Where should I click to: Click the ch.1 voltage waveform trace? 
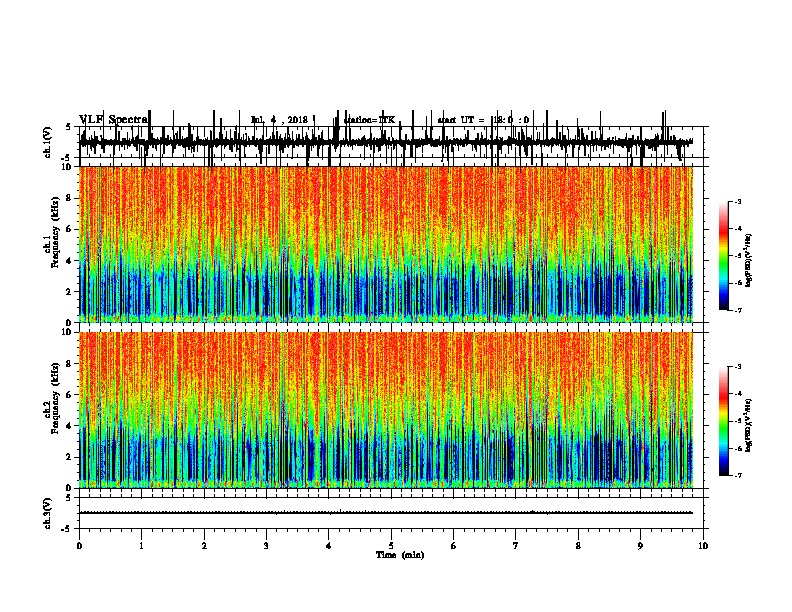(x=386, y=142)
